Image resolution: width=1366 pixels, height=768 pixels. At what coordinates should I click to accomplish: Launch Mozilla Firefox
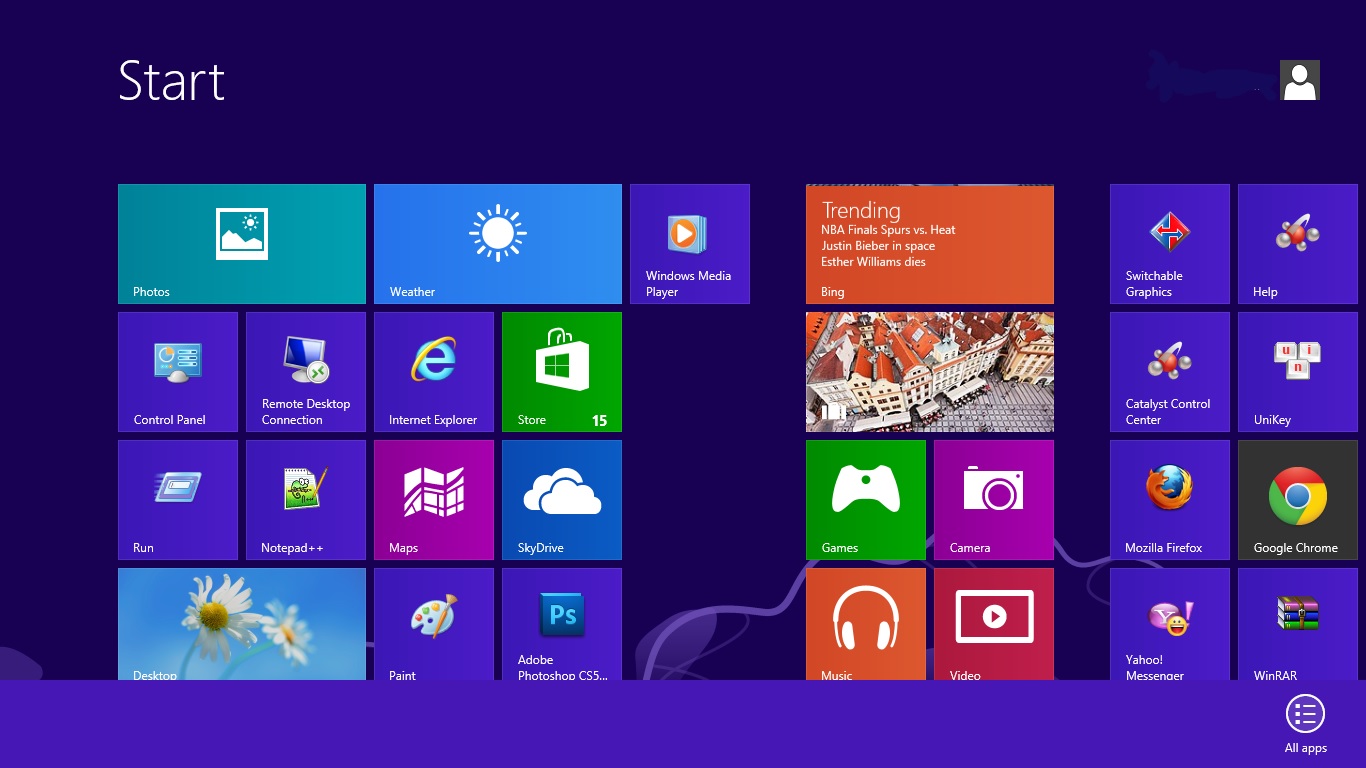(1169, 499)
